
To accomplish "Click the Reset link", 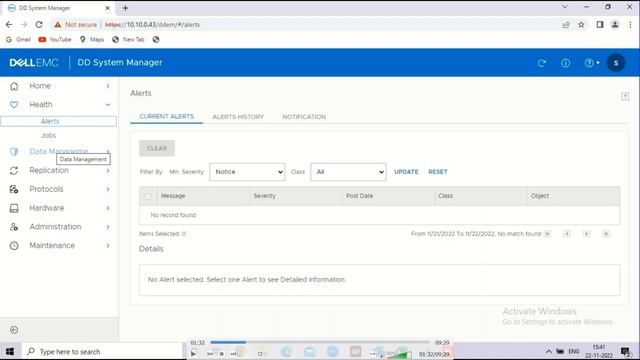I will tap(438, 172).
